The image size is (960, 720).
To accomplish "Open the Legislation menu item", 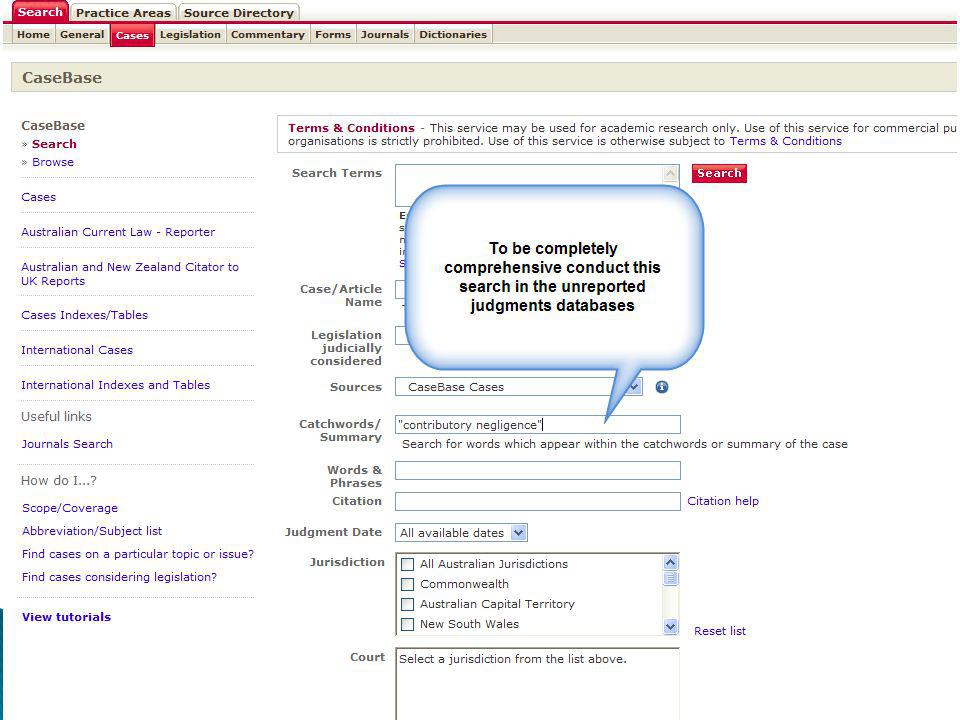I will click(x=190, y=34).
